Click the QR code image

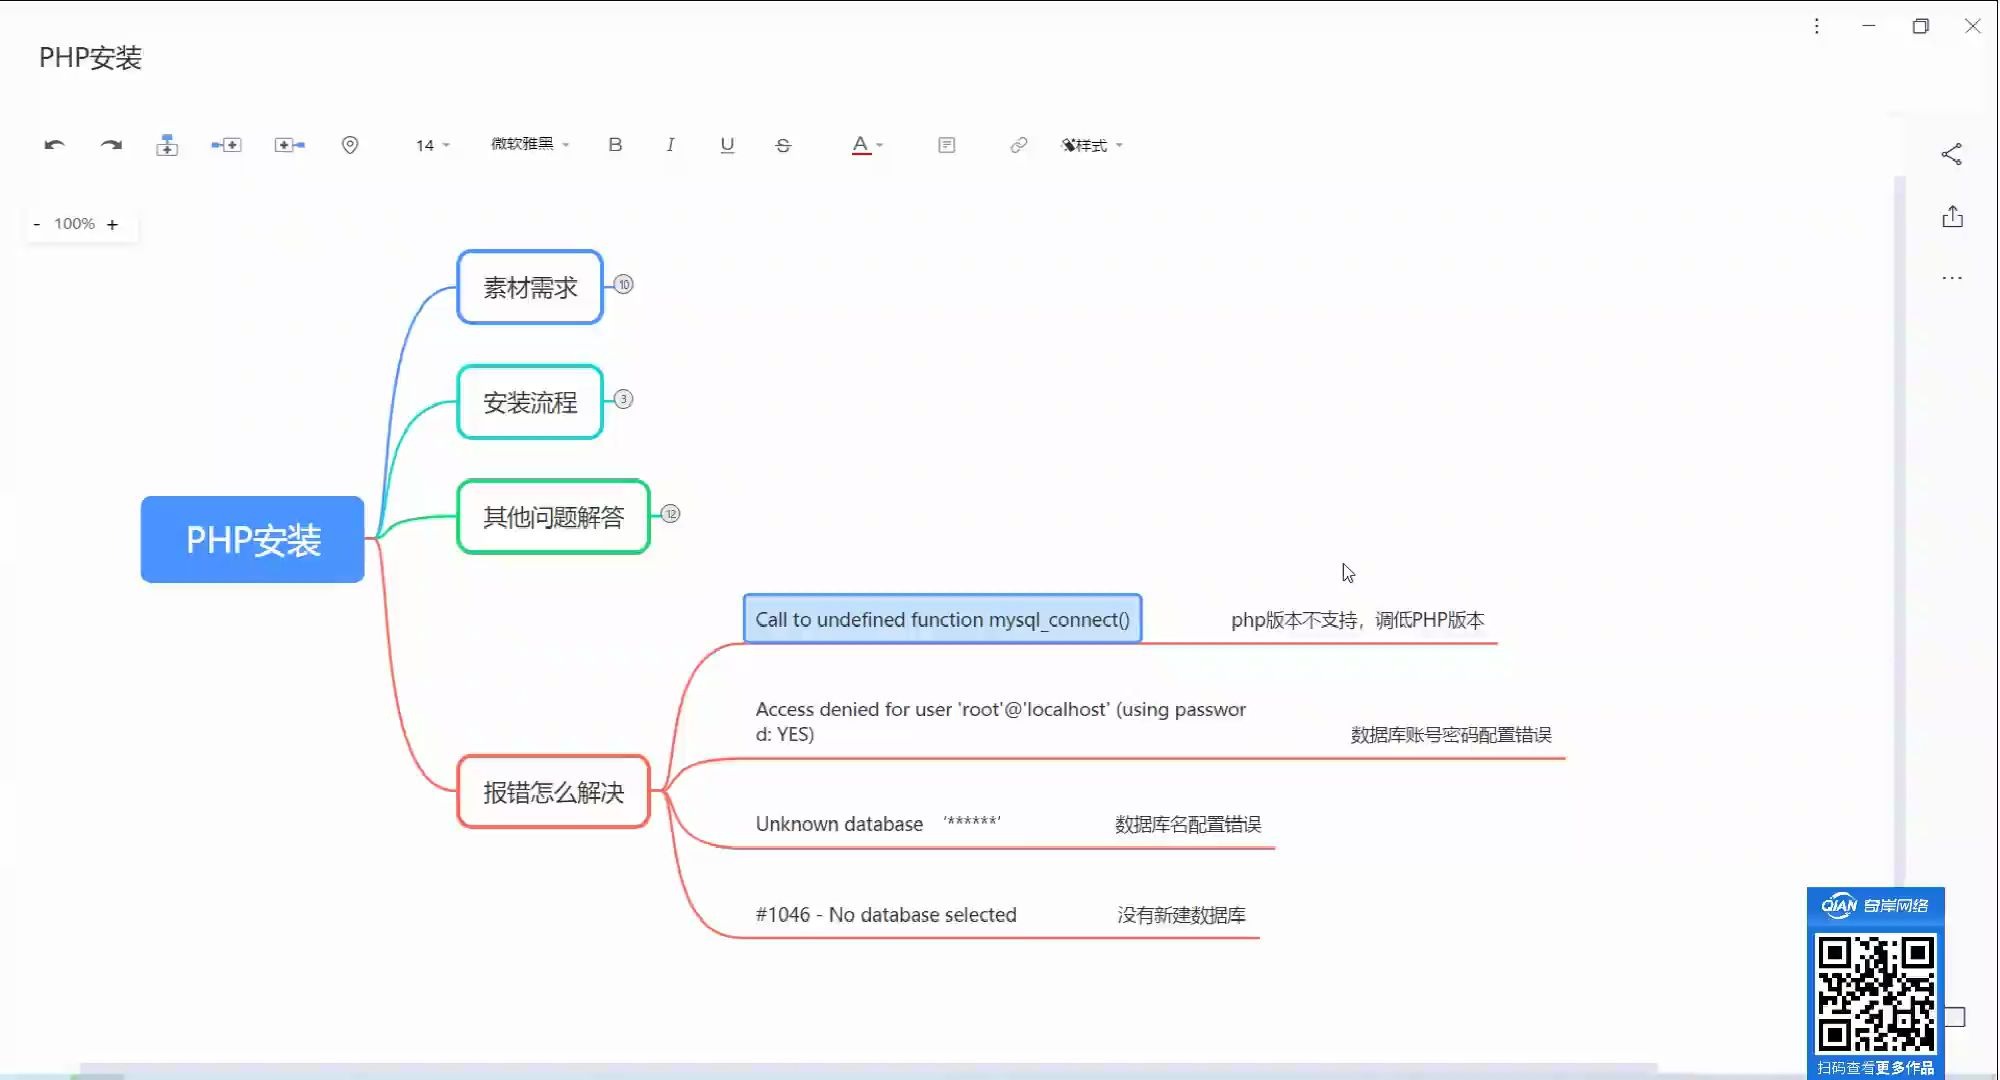1875,993
